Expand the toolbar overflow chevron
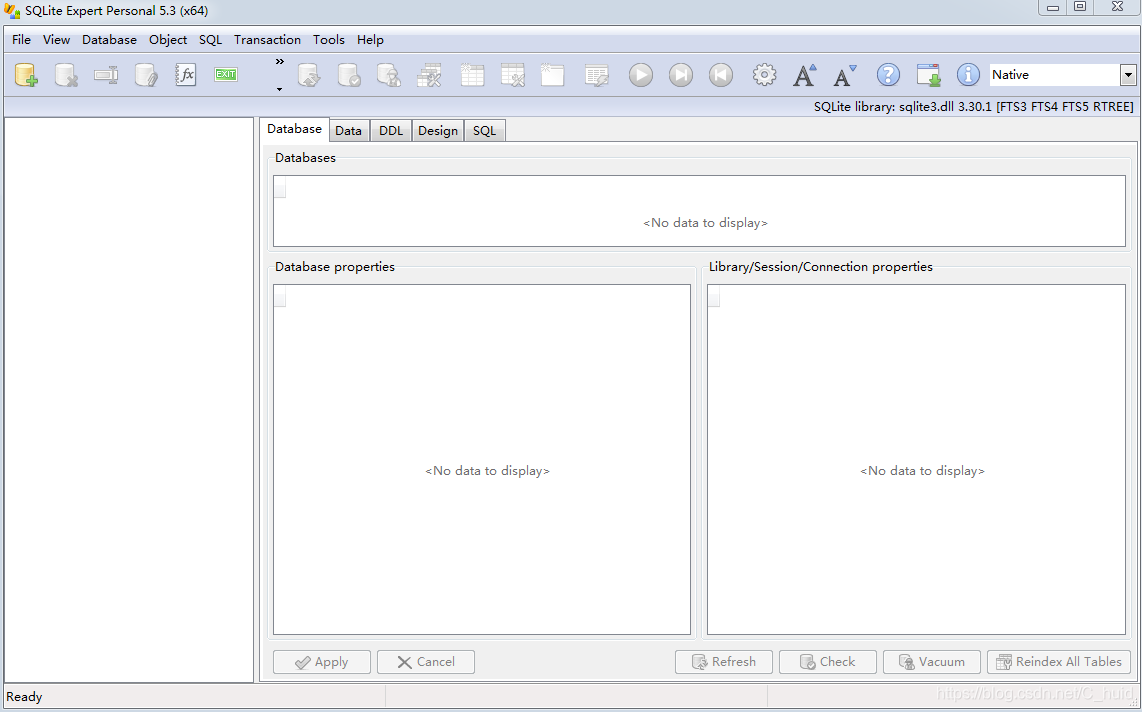Viewport: 1142px width, 712px height. point(280,62)
